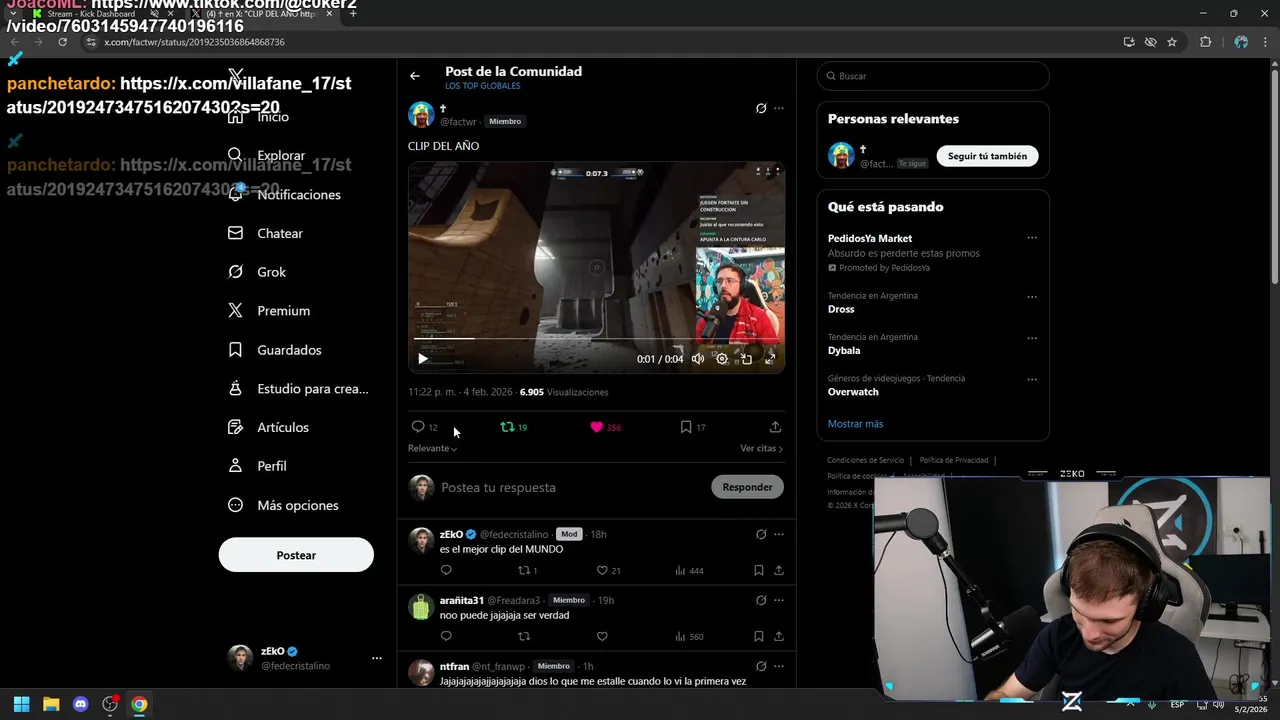Click the Buscar search field

(x=933, y=76)
